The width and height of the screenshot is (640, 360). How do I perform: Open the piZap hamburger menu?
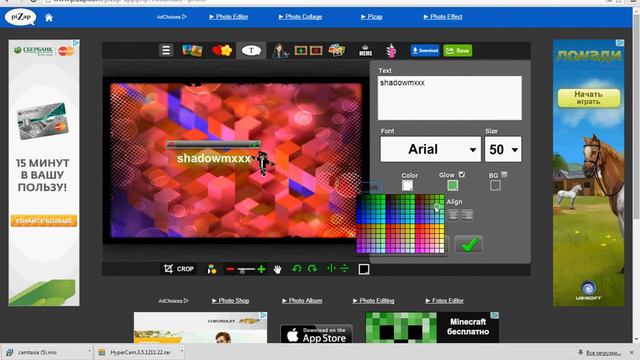(166, 50)
